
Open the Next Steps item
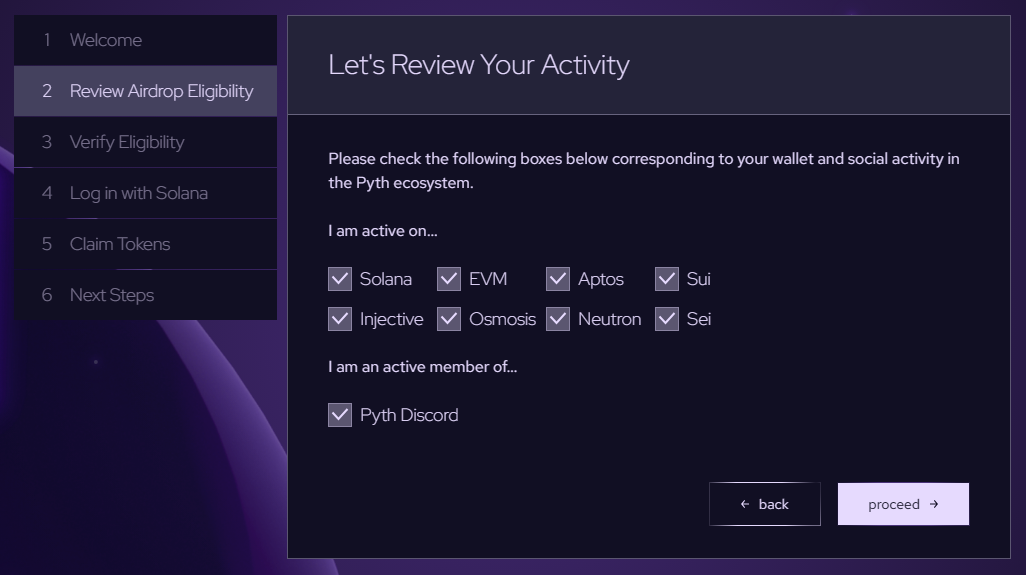[x=145, y=295]
